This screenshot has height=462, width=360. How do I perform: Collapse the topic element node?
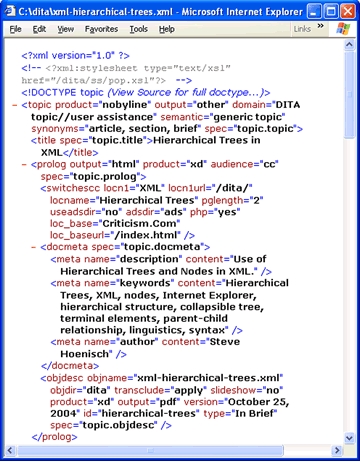click(14, 105)
